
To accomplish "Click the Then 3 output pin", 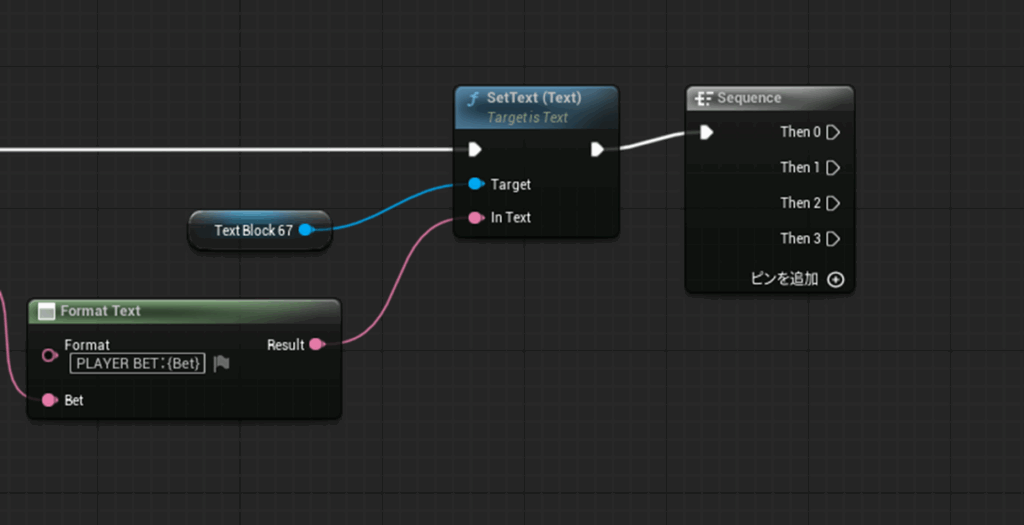I will [x=833, y=238].
